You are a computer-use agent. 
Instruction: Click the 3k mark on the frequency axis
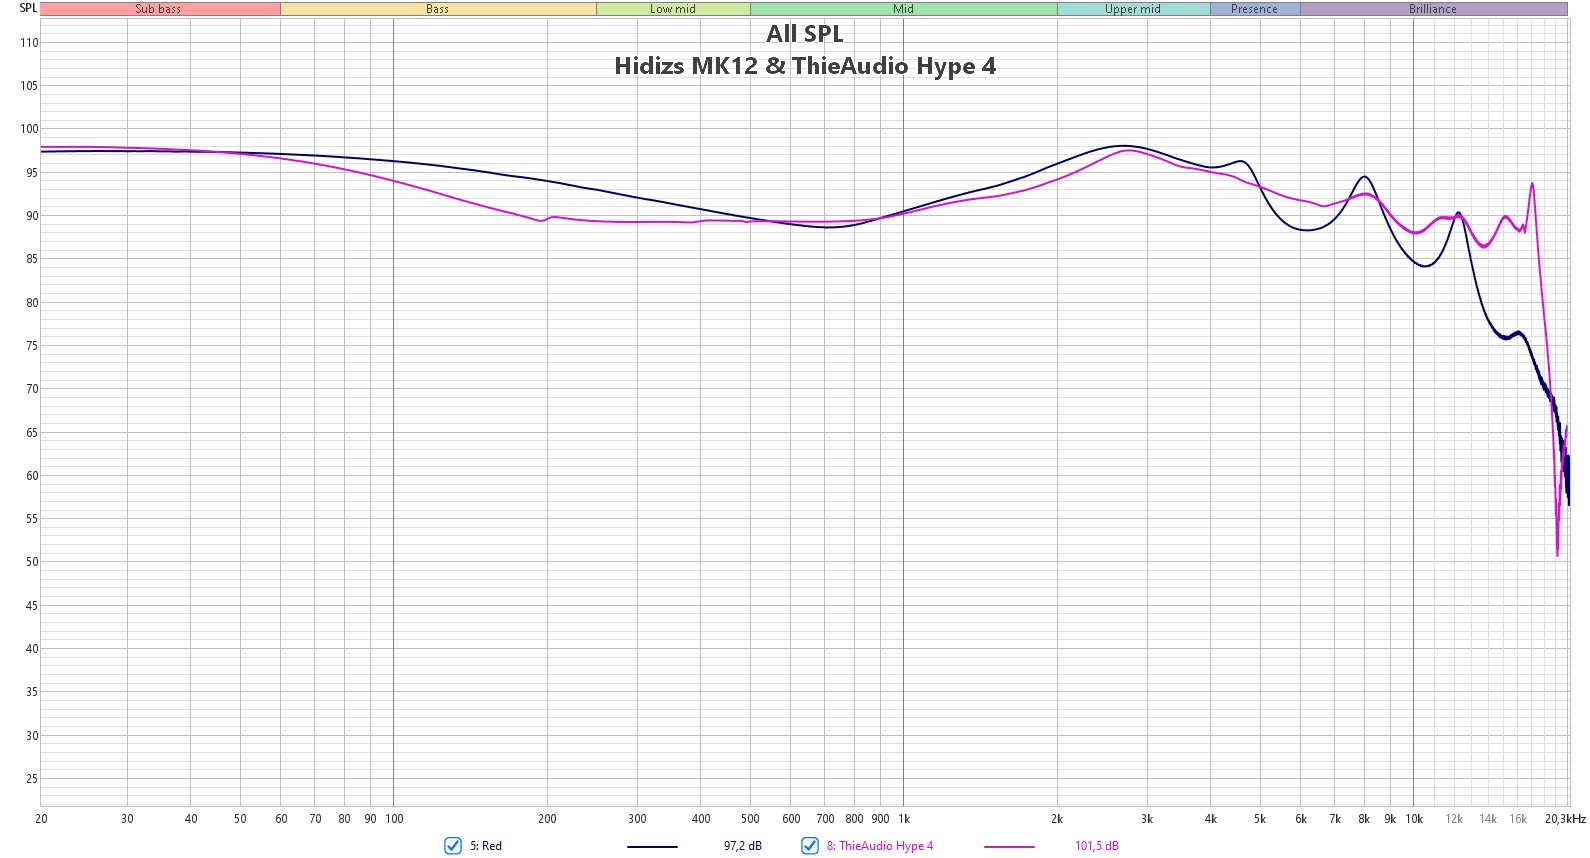[1147, 819]
